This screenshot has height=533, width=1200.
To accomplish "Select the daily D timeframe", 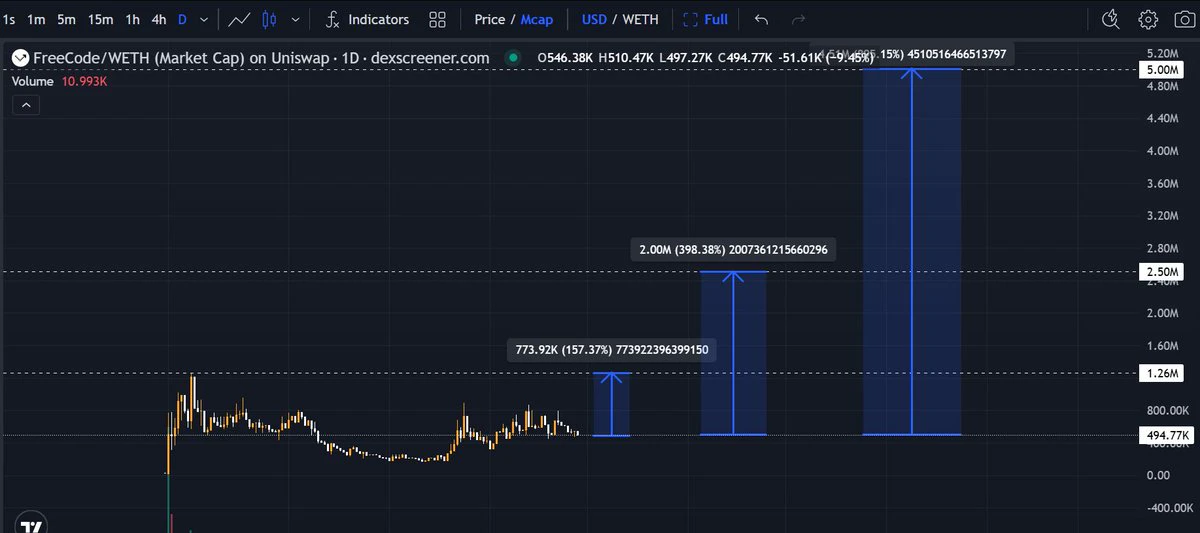I will pos(182,19).
